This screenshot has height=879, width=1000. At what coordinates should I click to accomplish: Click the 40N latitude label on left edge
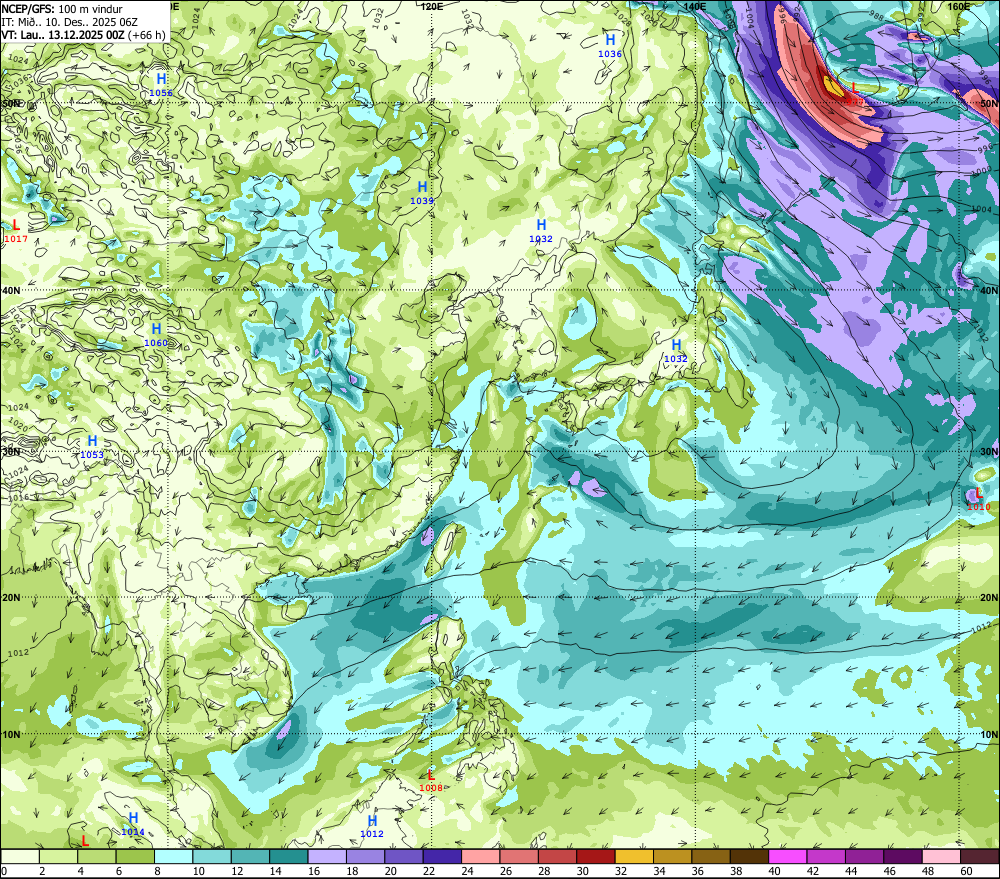tap(11, 290)
